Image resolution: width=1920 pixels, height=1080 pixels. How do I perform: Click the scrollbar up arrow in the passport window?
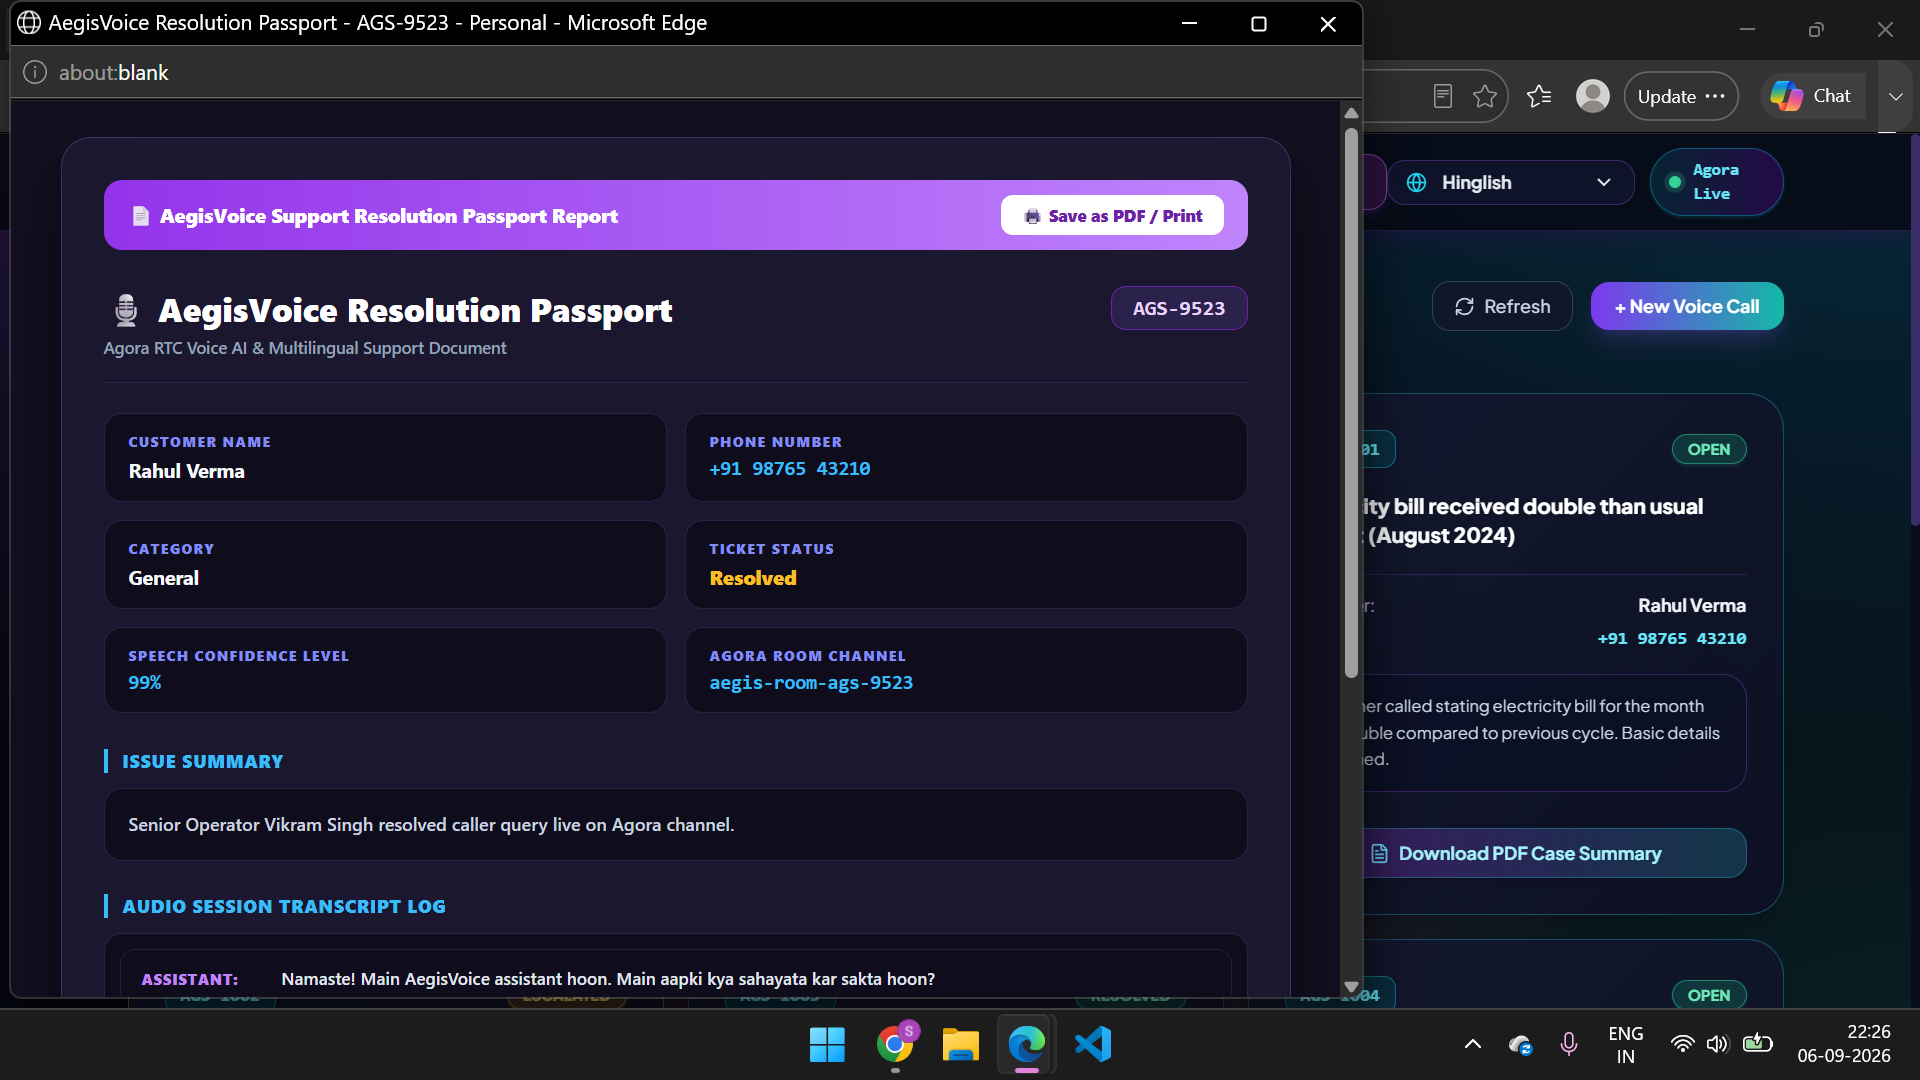[1351, 113]
